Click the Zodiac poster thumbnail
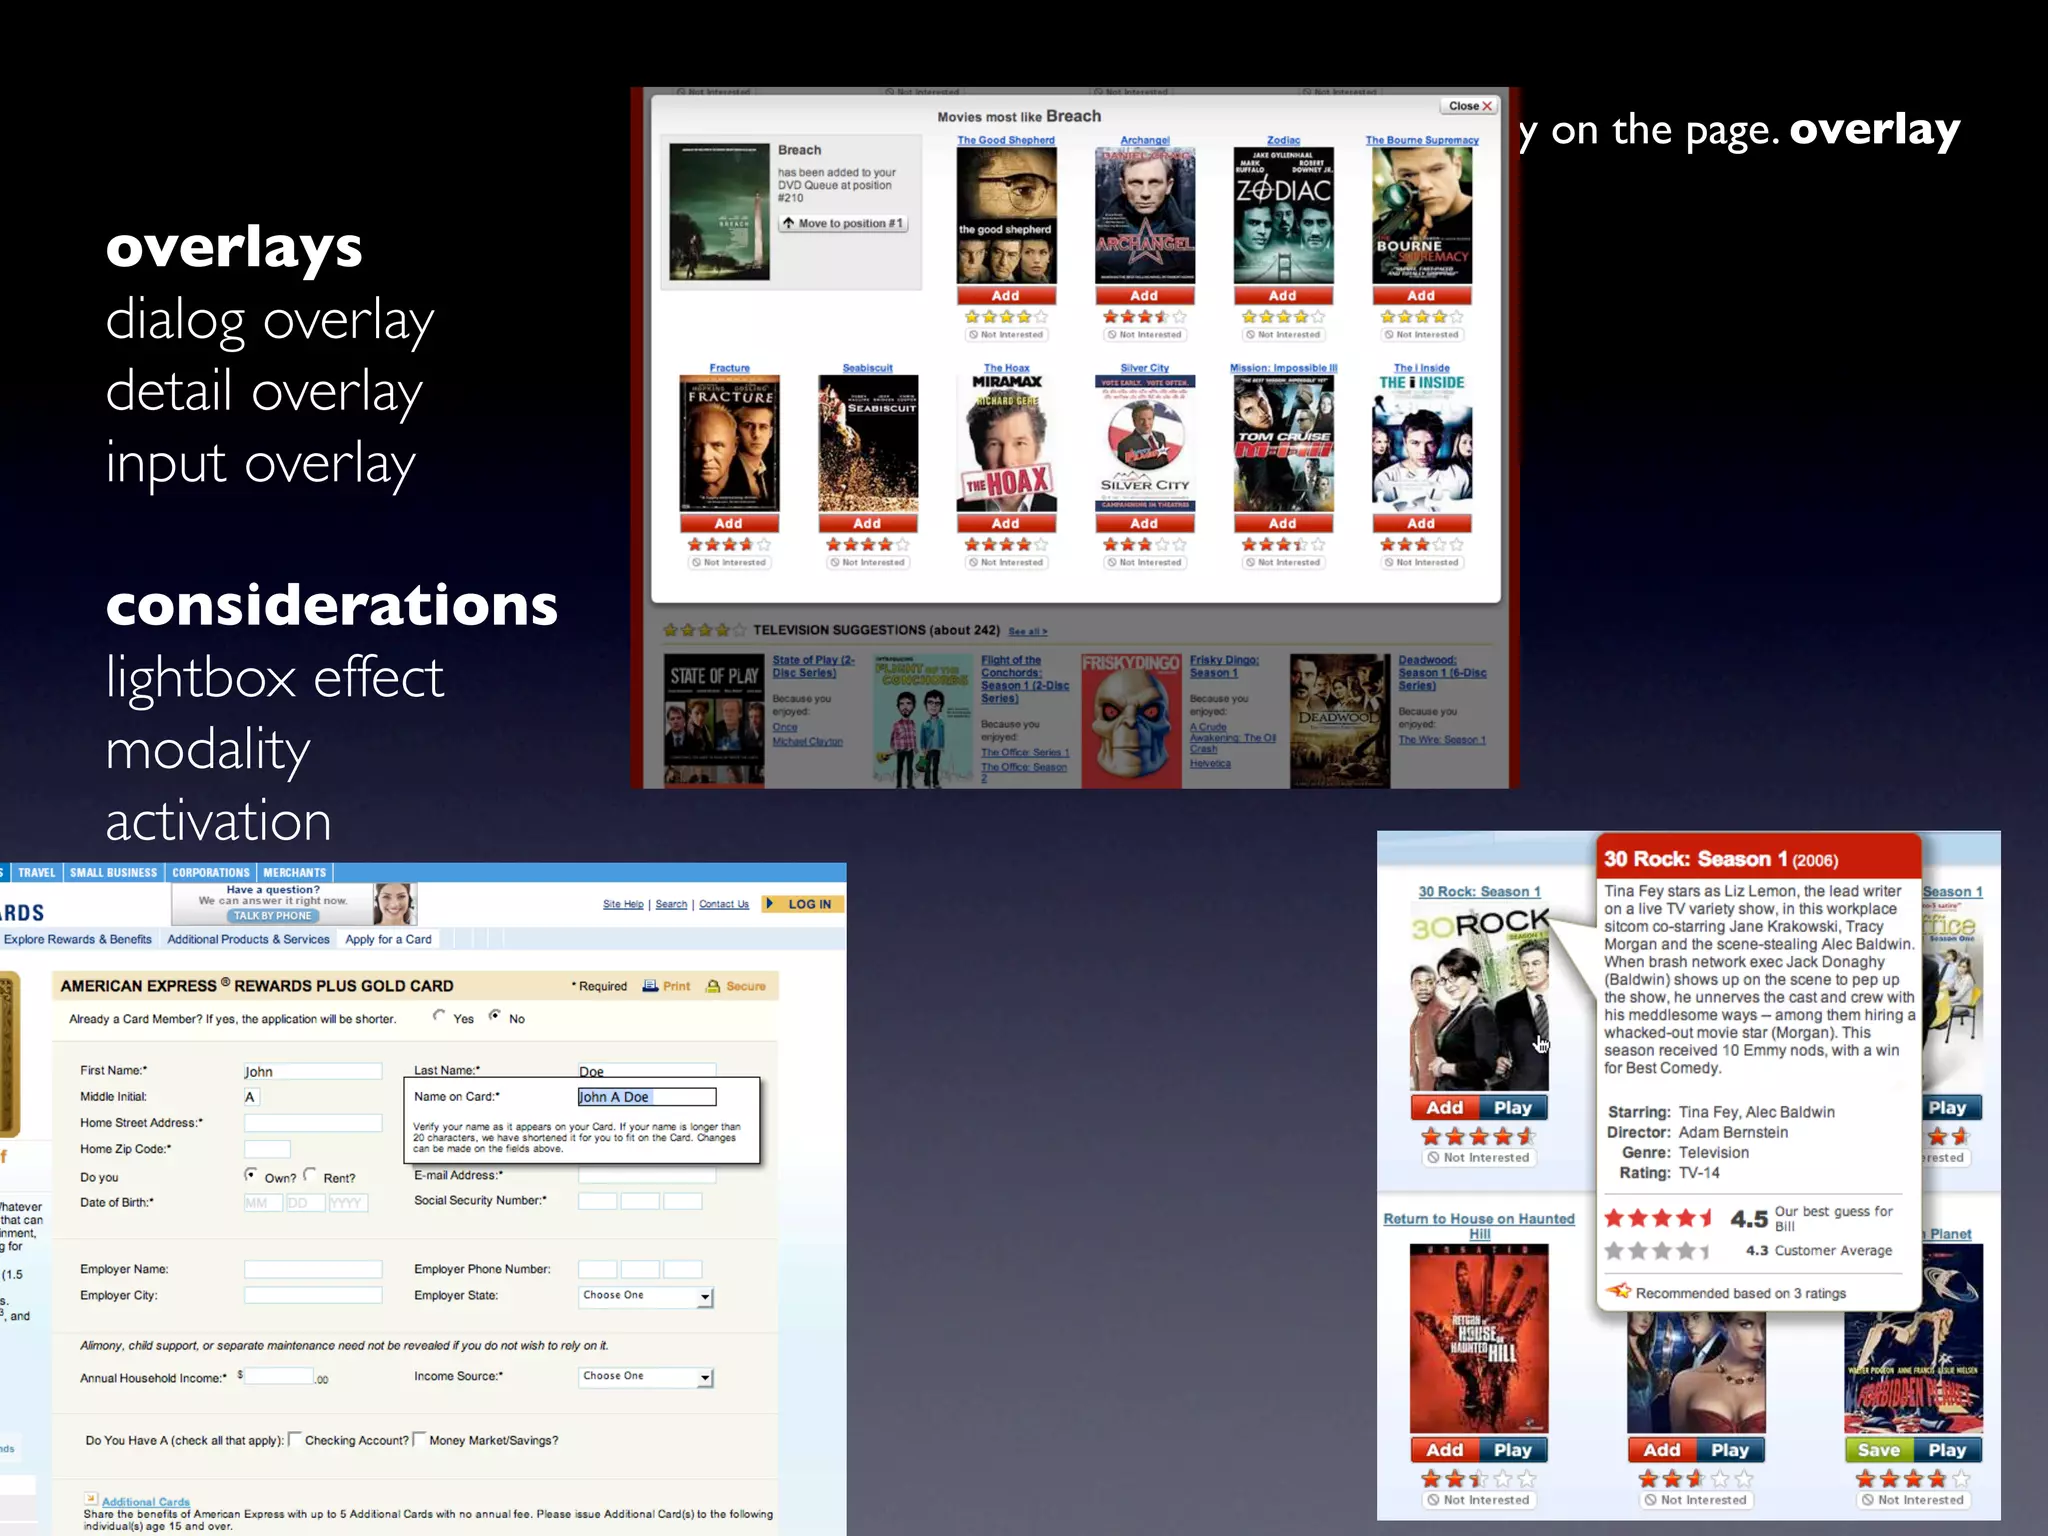Image resolution: width=2048 pixels, height=1536 pixels. 1283,216
